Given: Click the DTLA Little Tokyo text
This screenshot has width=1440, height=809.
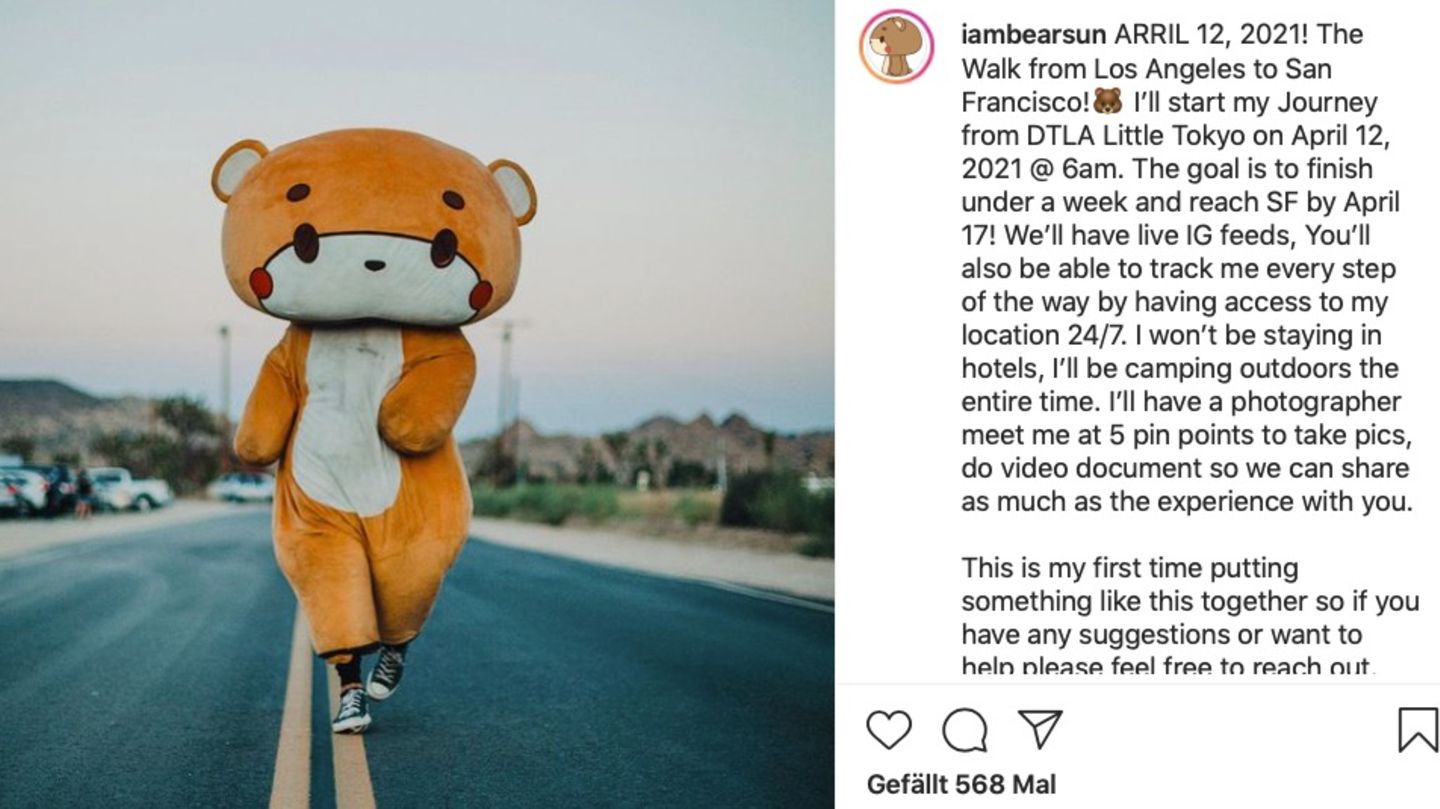Looking at the screenshot, I should pyautogui.click(x=1097, y=135).
